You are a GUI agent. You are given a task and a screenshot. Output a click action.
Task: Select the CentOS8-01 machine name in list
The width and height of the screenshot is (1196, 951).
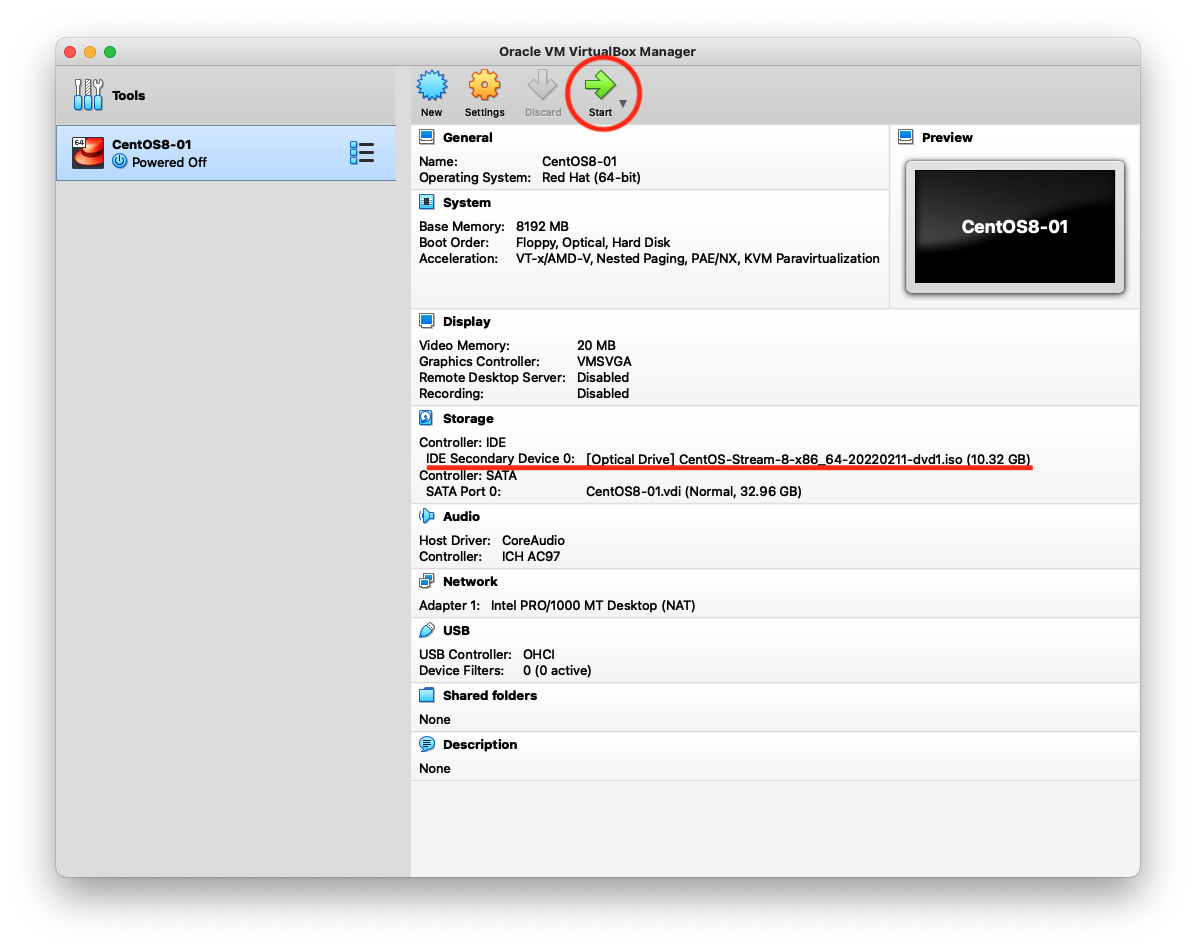pos(152,144)
